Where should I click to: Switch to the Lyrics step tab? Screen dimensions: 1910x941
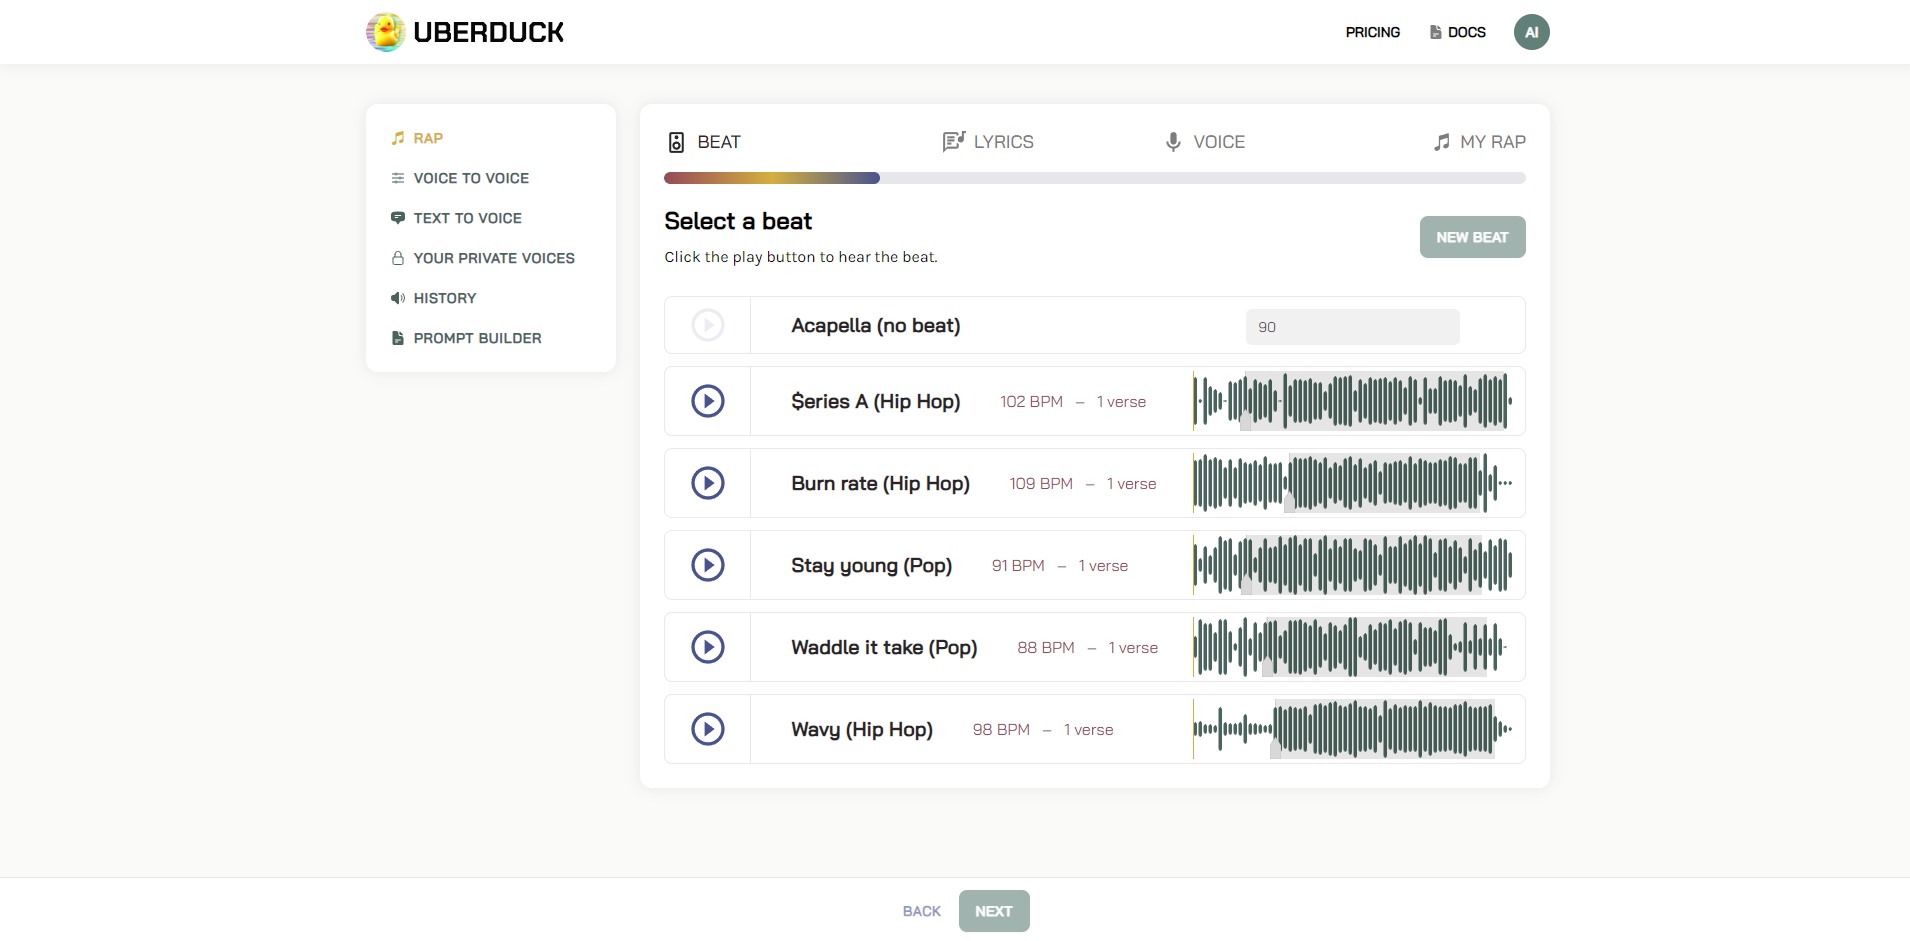pos(988,142)
